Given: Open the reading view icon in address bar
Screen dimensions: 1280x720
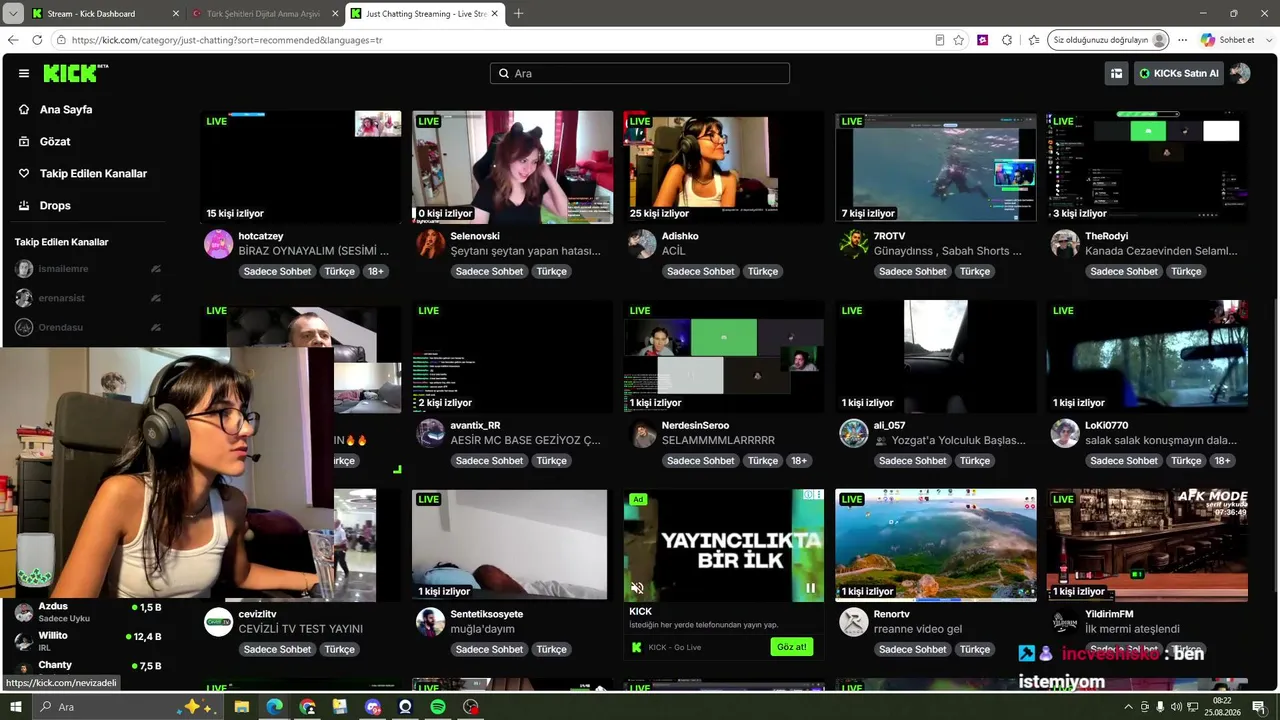Looking at the screenshot, I should [939, 40].
